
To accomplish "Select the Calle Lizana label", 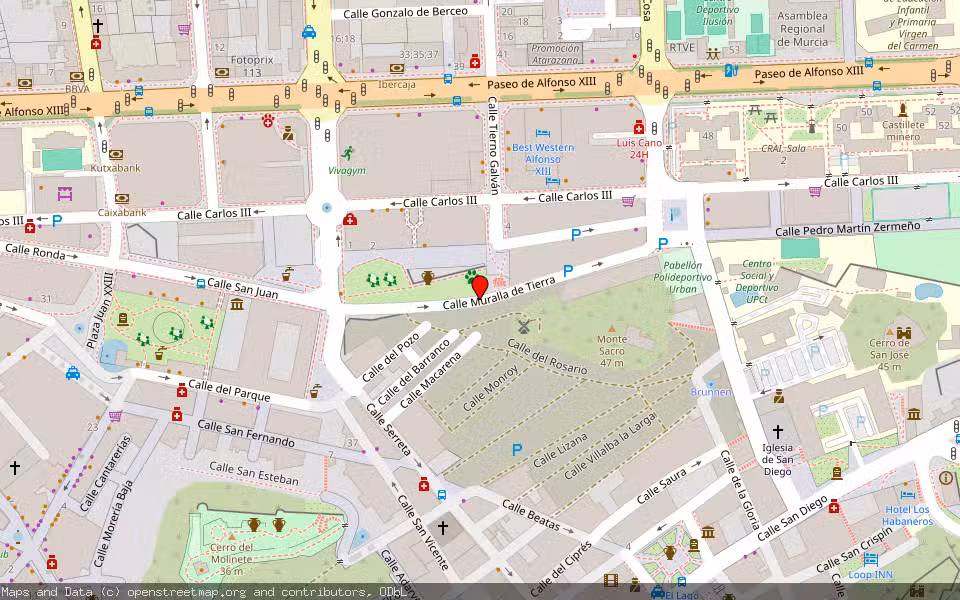I will (560, 451).
